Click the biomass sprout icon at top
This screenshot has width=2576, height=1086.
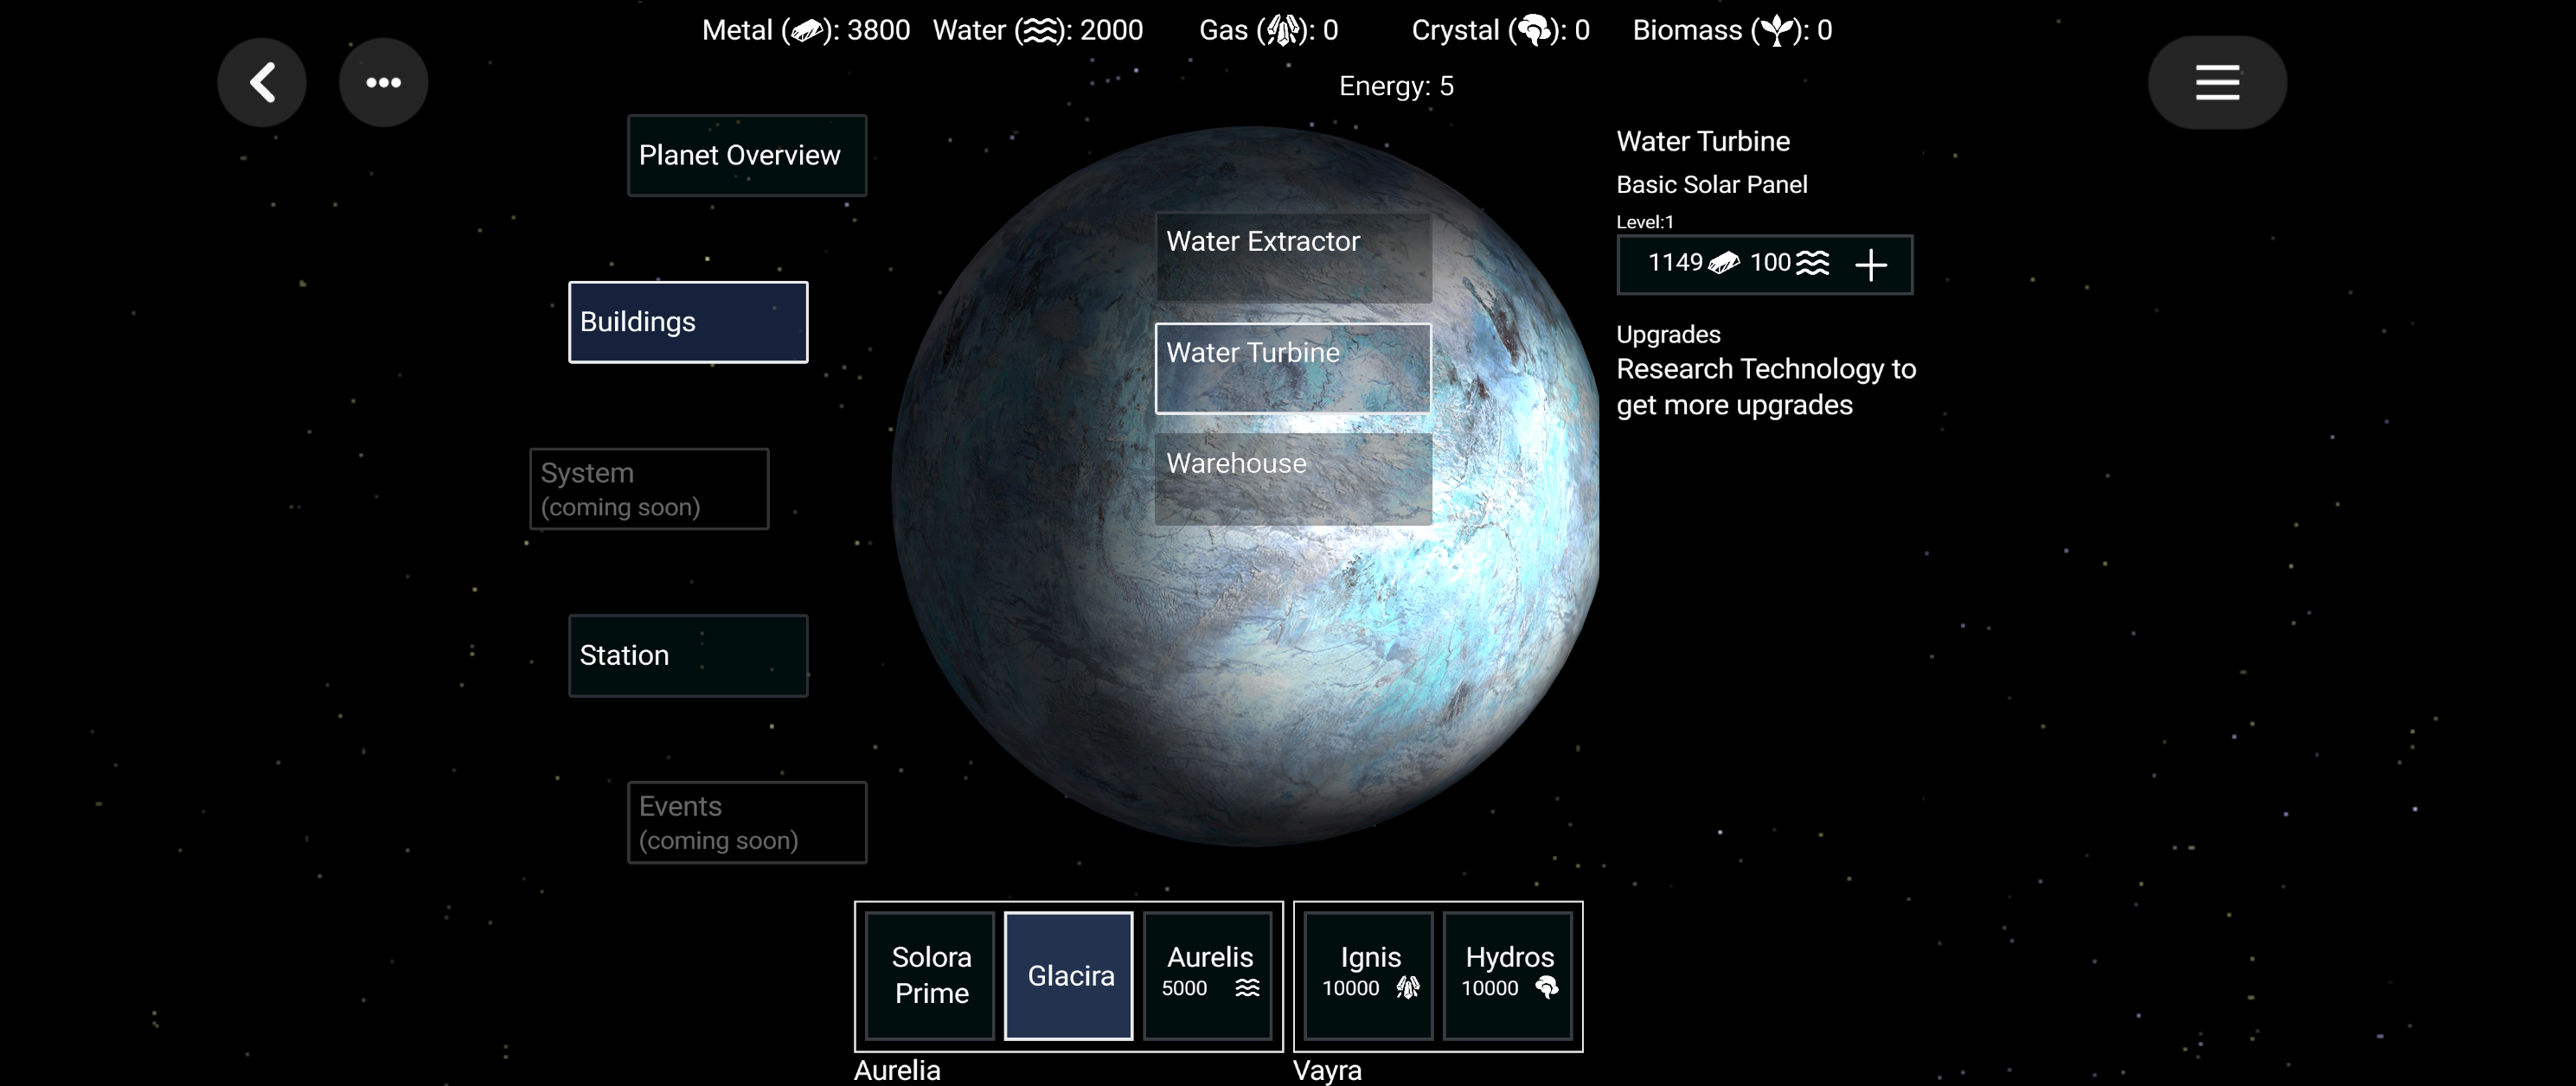pyautogui.click(x=1776, y=31)
